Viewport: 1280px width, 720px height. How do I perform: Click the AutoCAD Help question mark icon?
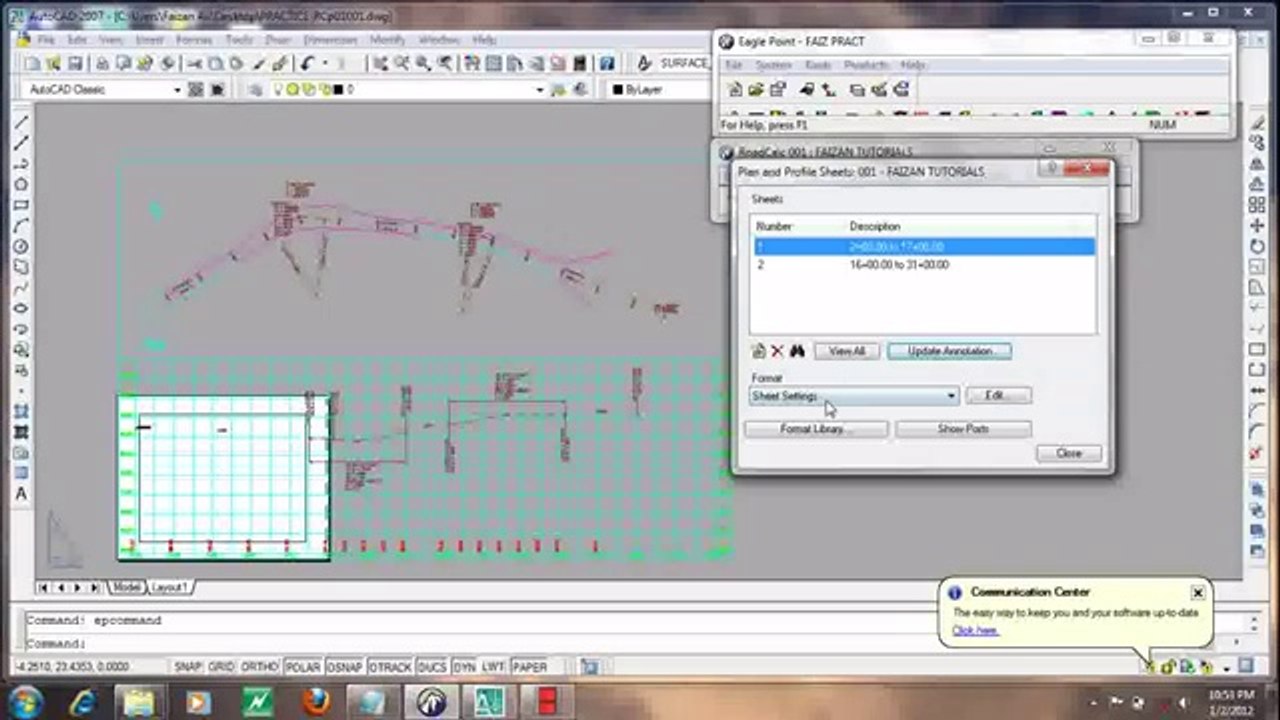606,63
